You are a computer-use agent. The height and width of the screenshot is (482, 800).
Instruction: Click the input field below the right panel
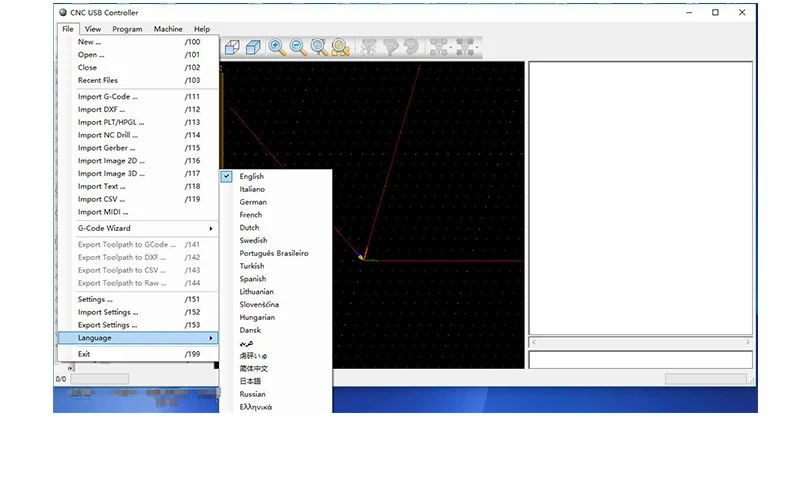point(640,360)
